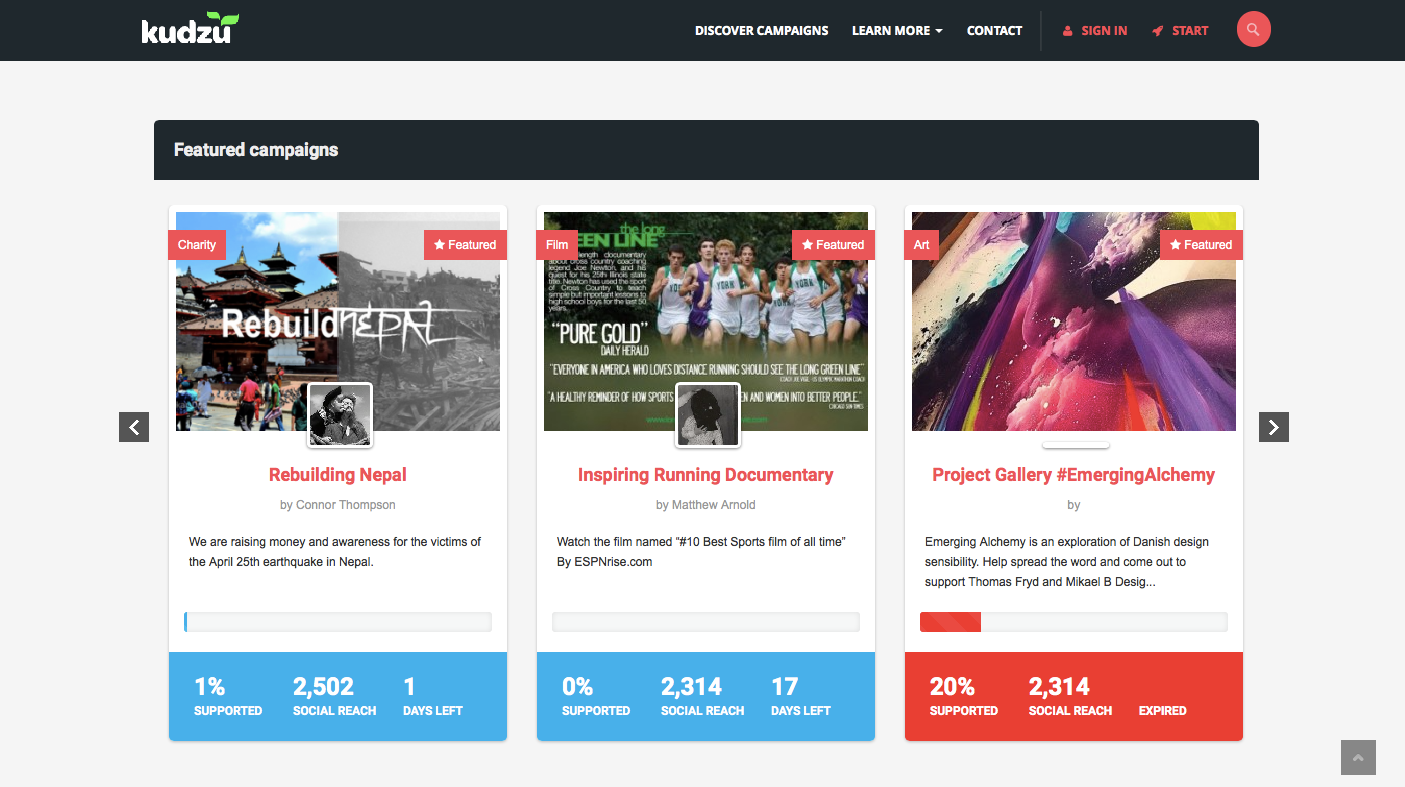This screenshot has width=1405, height=787.
Task: Click the Sign In person icon
Action: [x=1068, y=31]
